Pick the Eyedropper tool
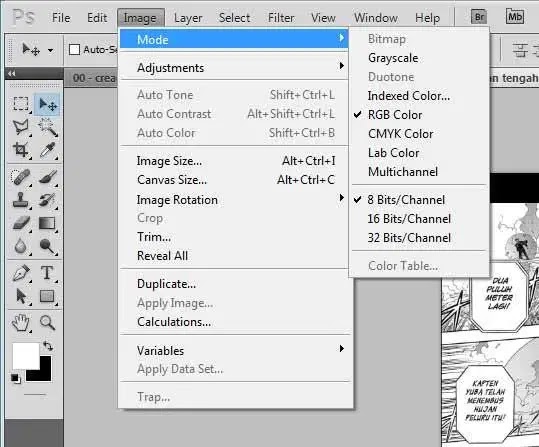 pyautogui.click(x=47, y=150)
